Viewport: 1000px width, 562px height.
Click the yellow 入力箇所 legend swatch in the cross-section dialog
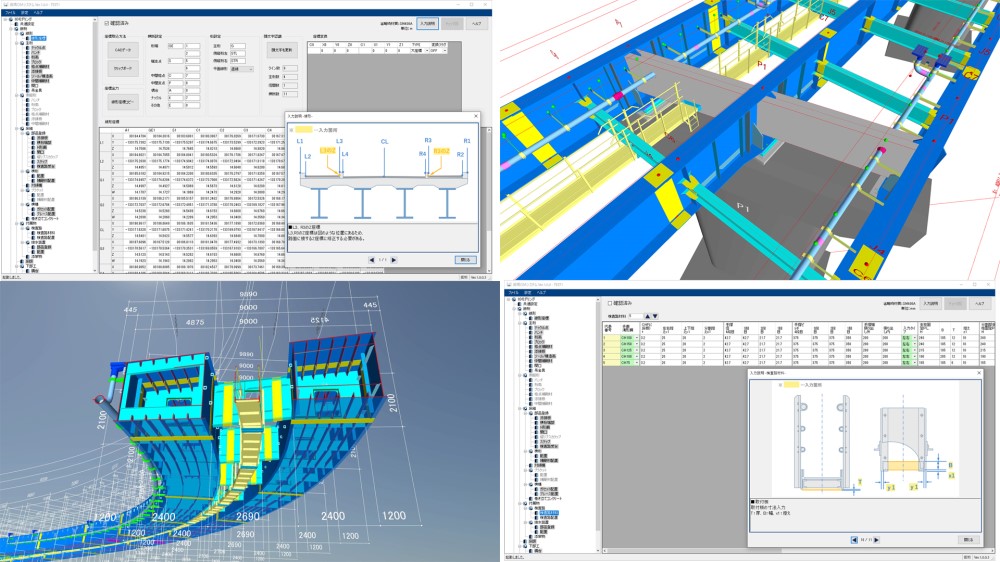(304, 129)
